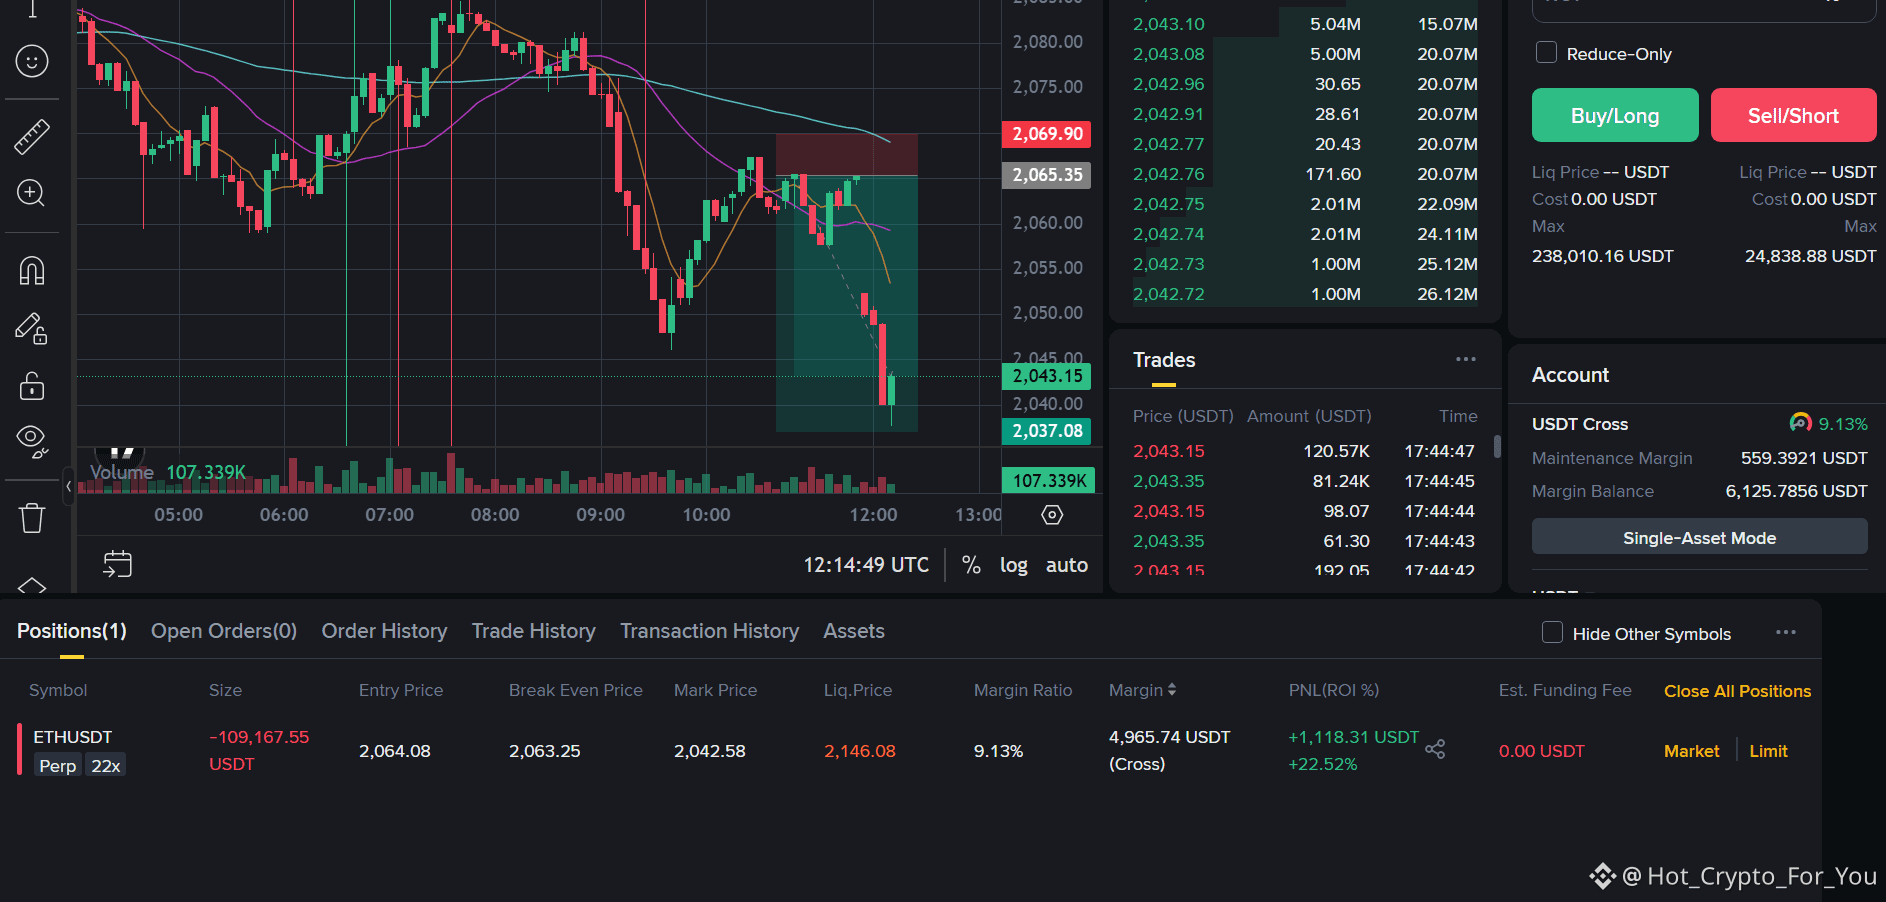Select order book price 2,043.10
The width and height of the screenshot is (1886, 902).
click(x=1168, y=24)
